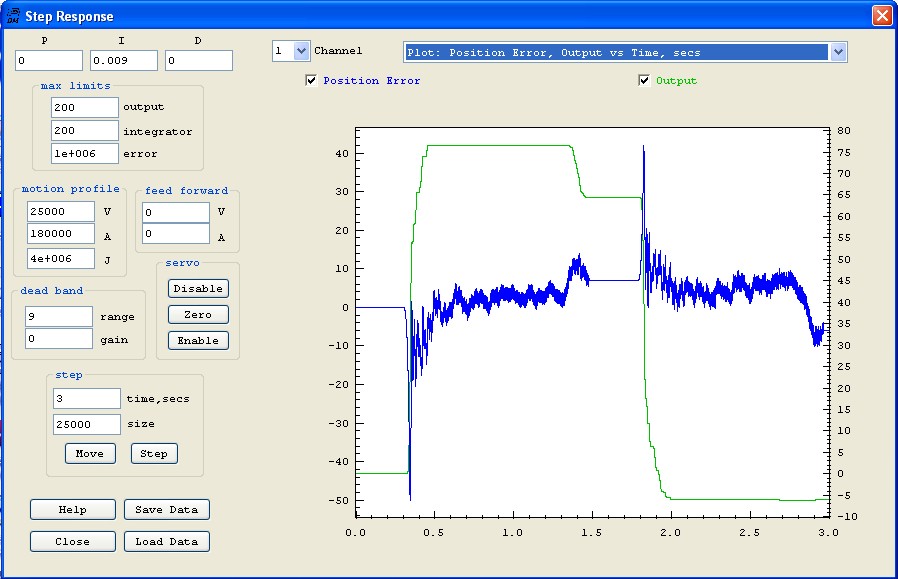Toggle the Position Error checkbox
This screenshot has width=898, height=579.
tap(312, 81)
